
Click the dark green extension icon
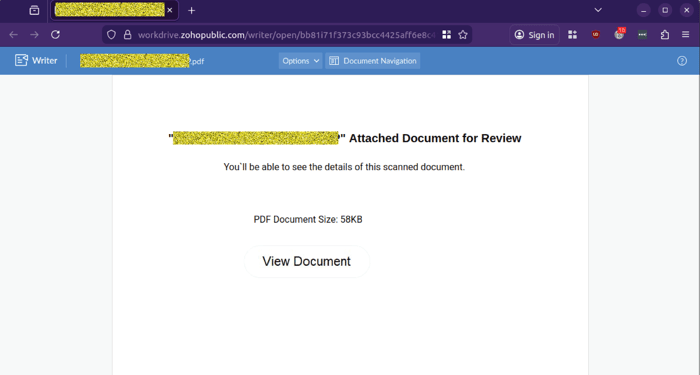[x=642, y=35]
